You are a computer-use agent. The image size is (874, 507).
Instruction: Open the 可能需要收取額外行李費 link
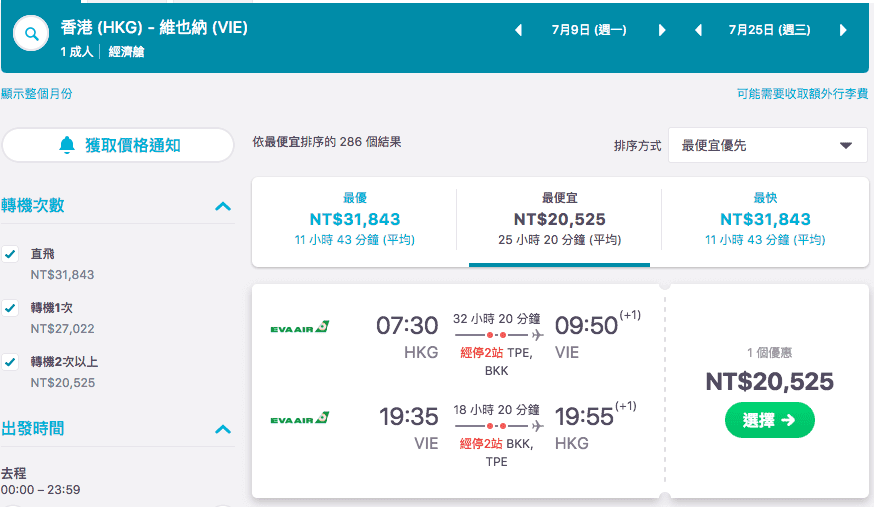coord(802,94)
